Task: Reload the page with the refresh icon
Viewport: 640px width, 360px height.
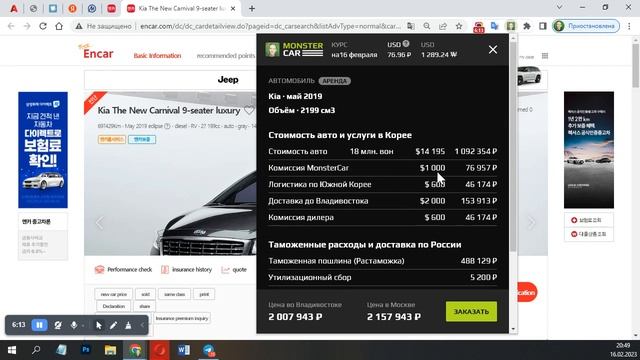Action: [43, 26]
